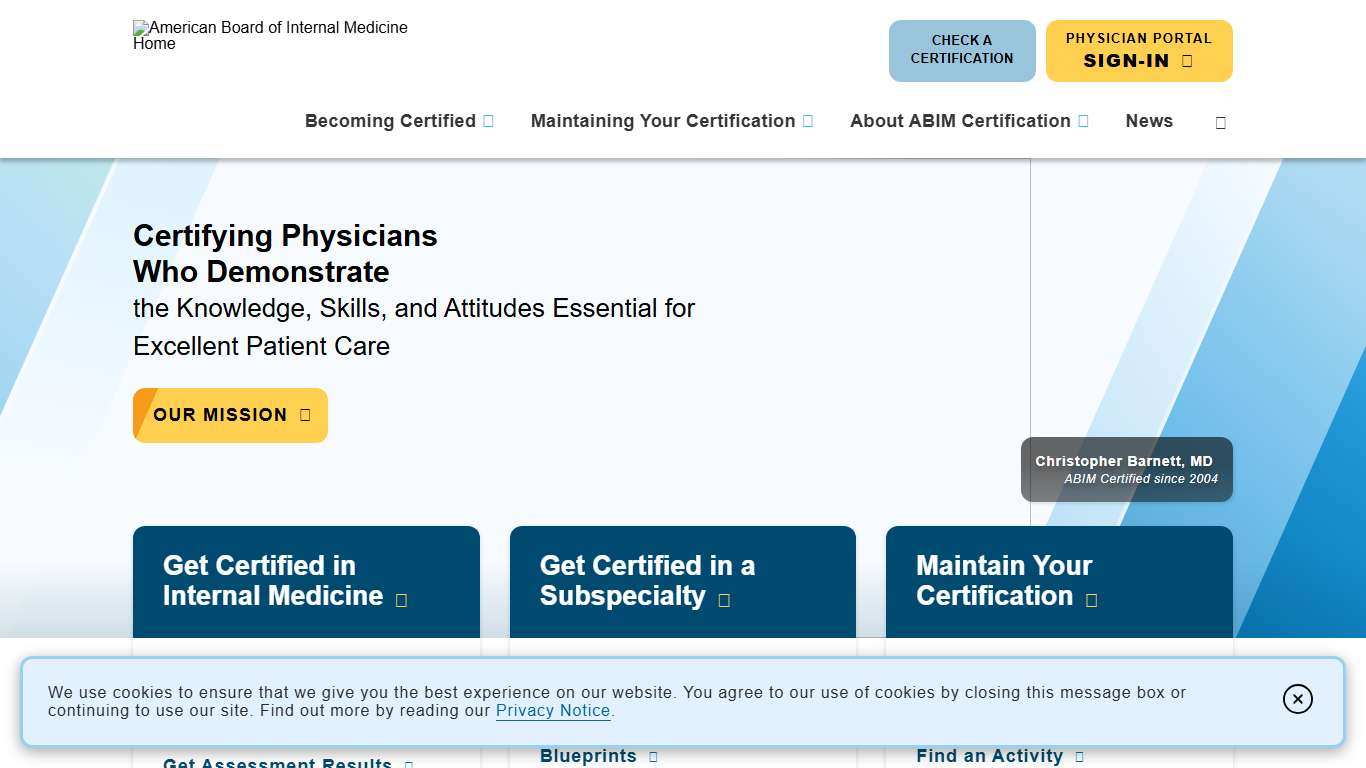
Task: Close the cookie notice with X icon
Action: pos(1297,699)
